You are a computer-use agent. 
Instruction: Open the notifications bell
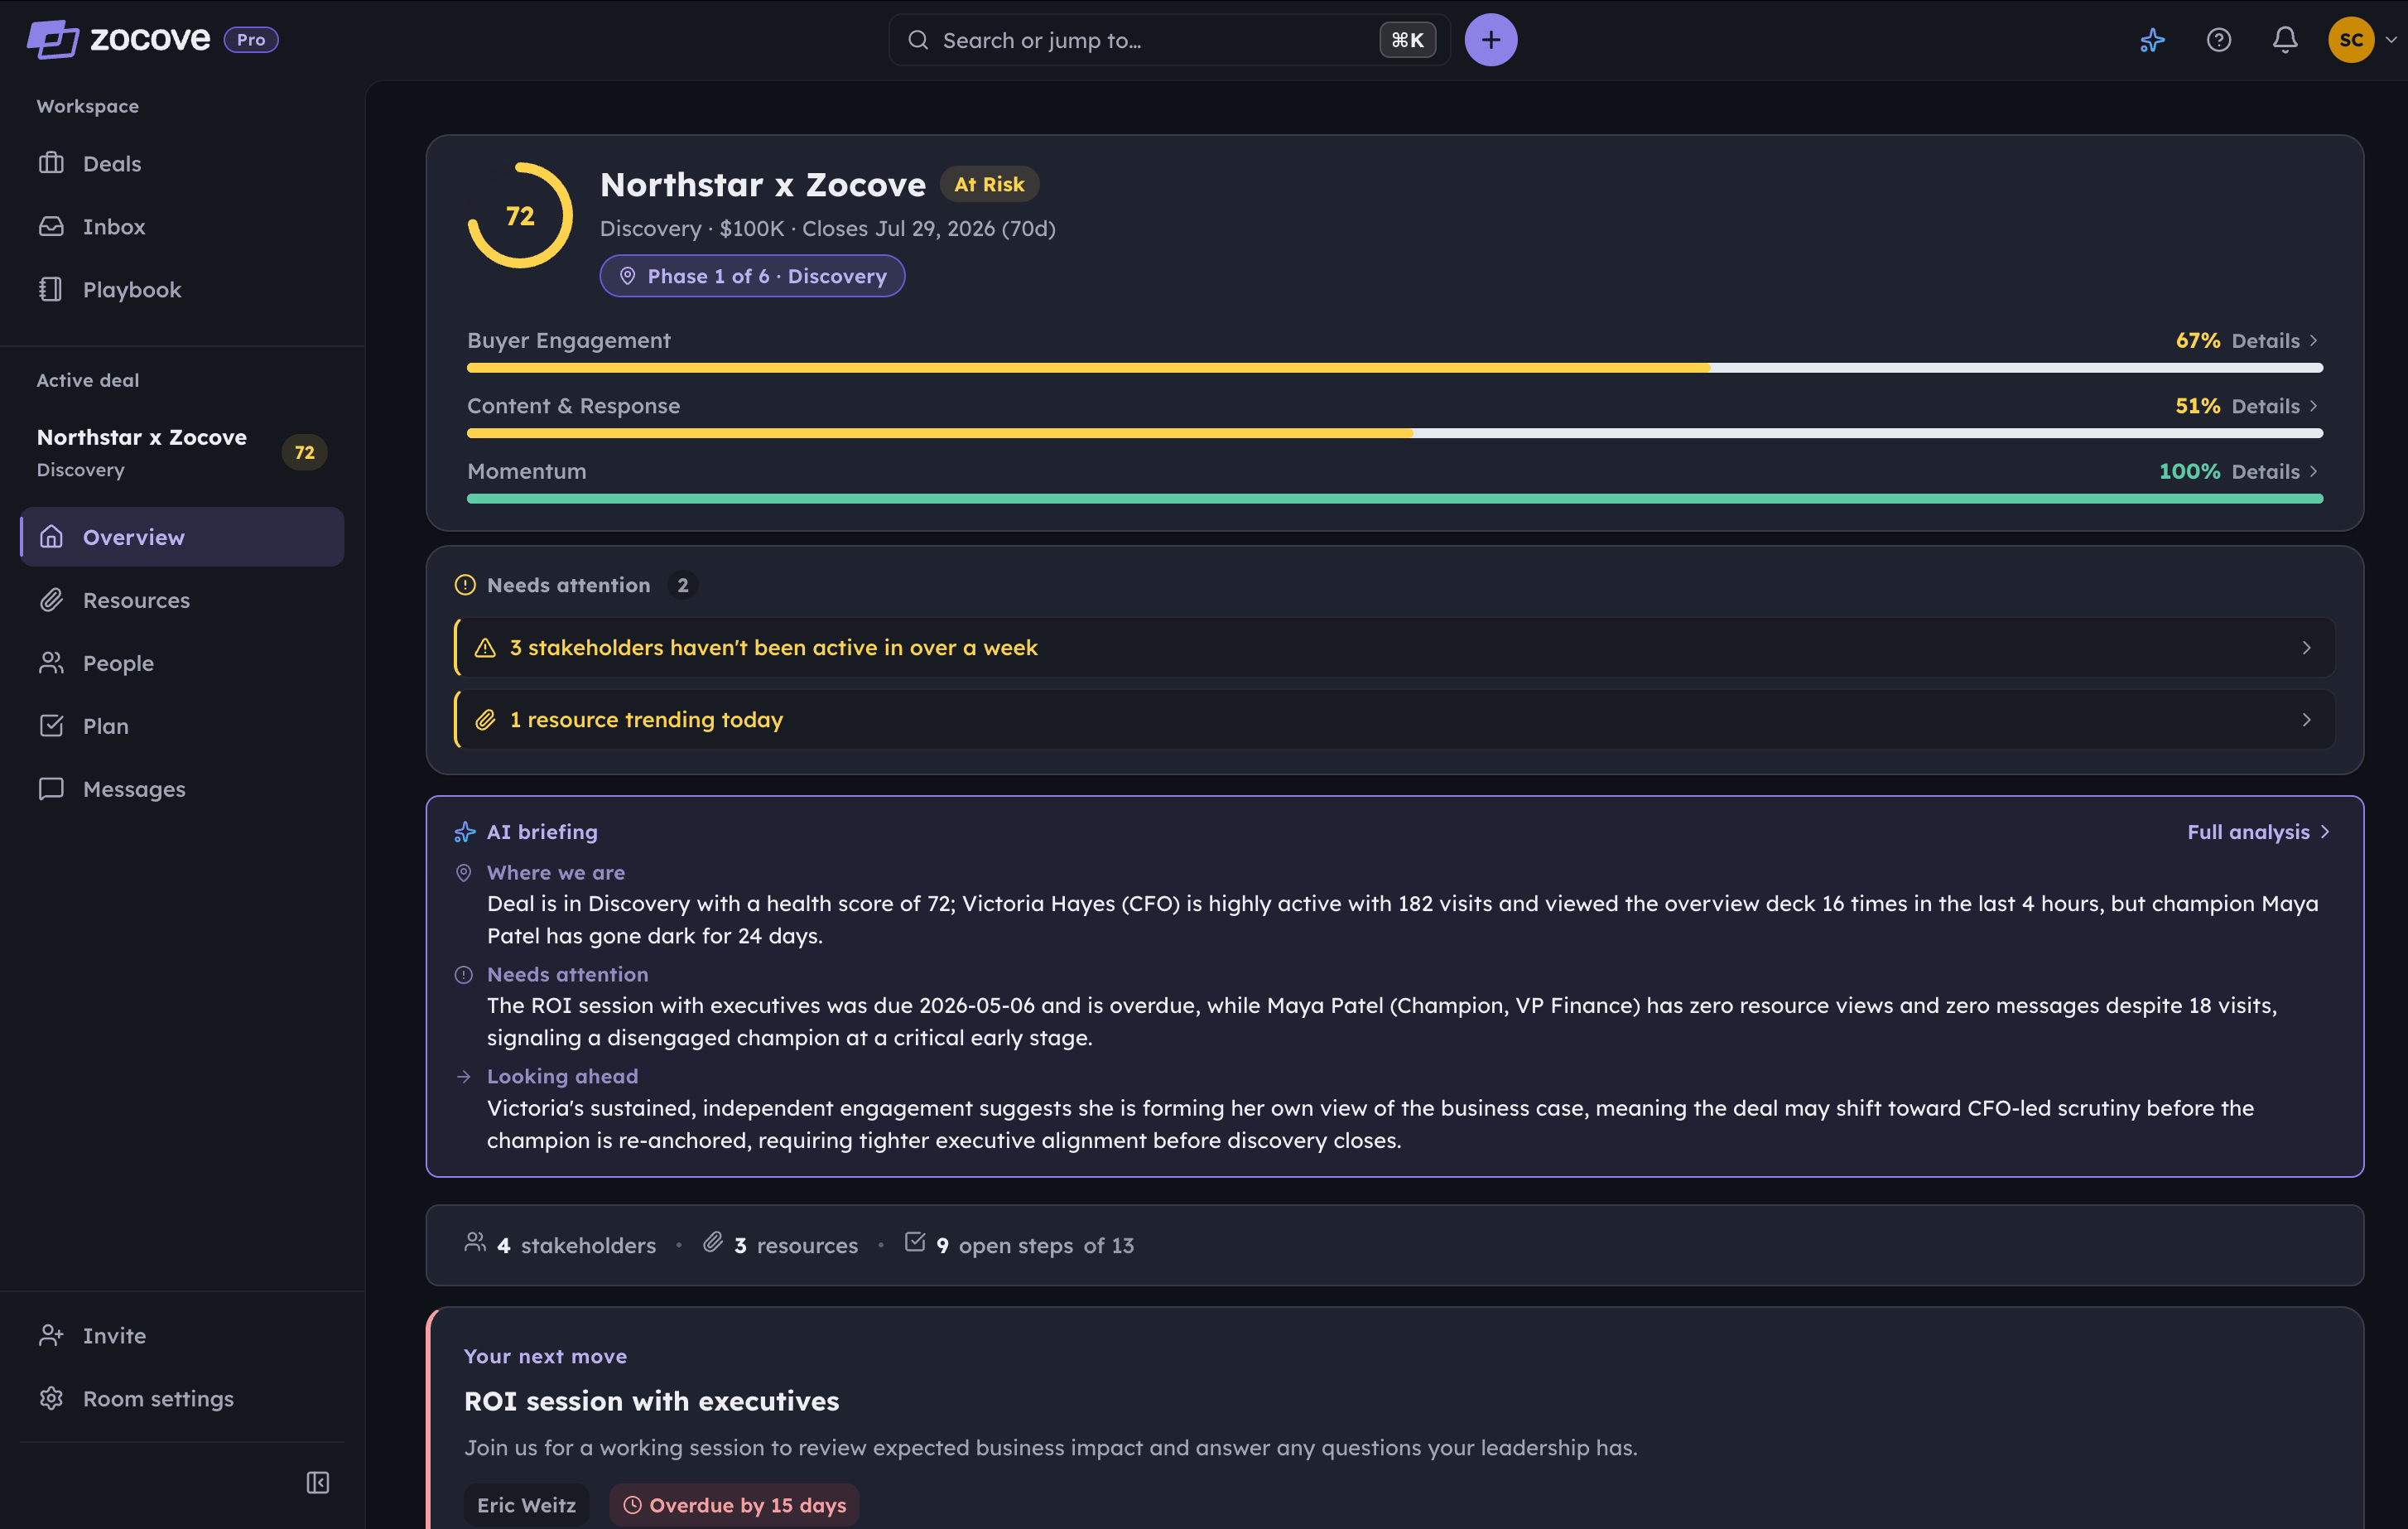2285,40
